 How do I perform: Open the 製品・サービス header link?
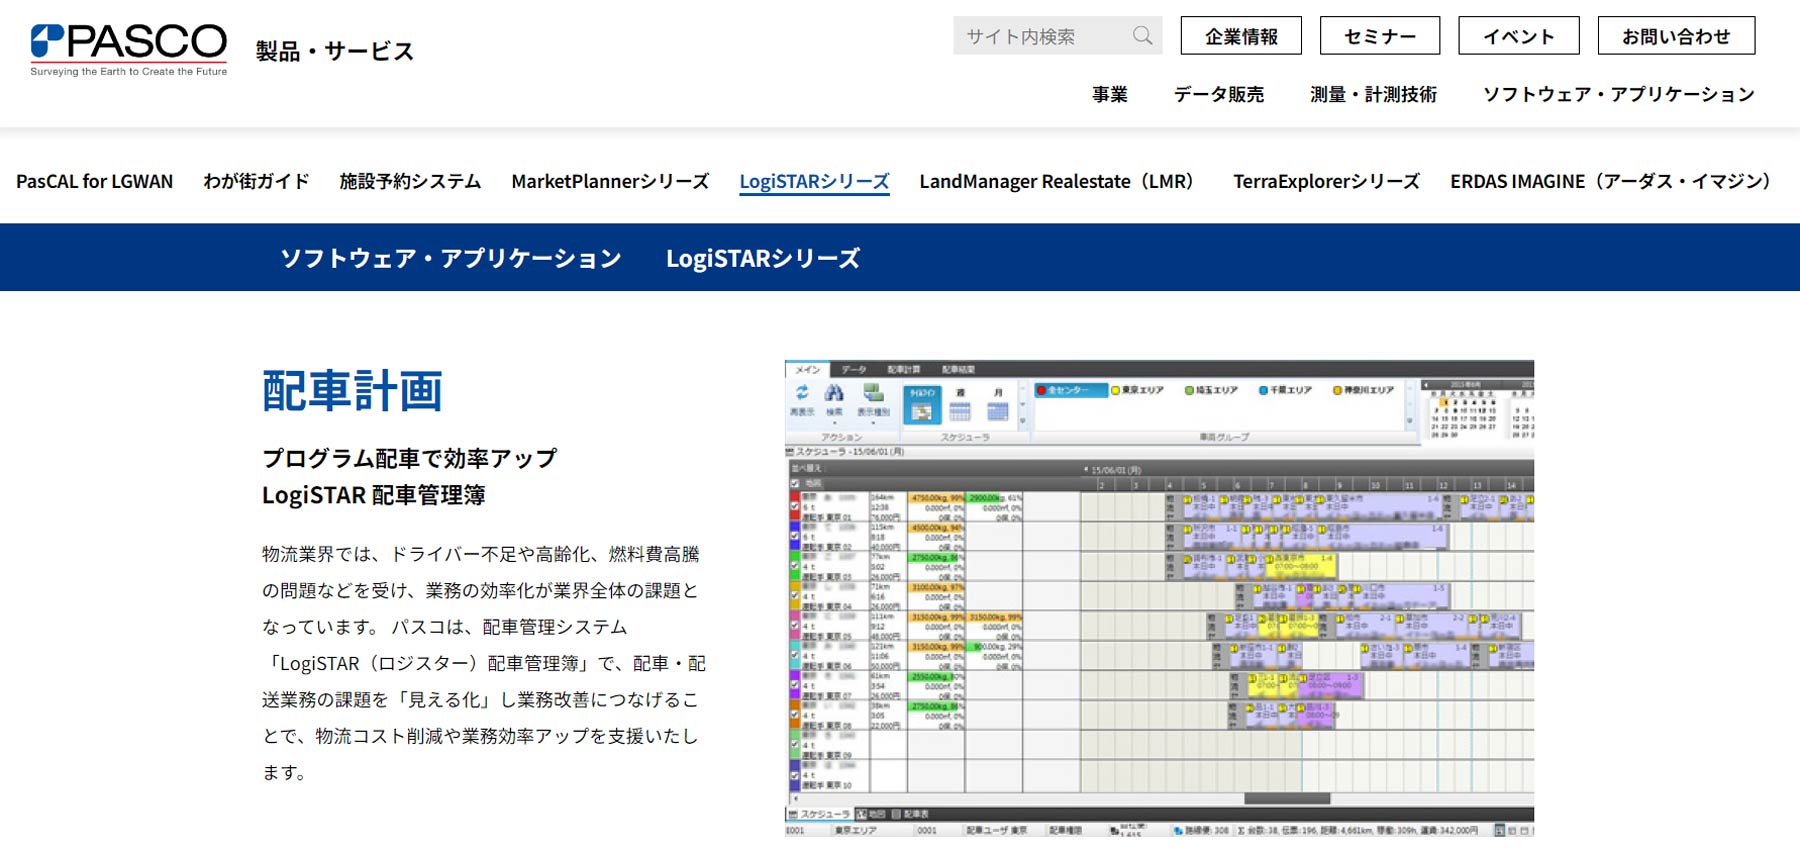tap(334, 51)
